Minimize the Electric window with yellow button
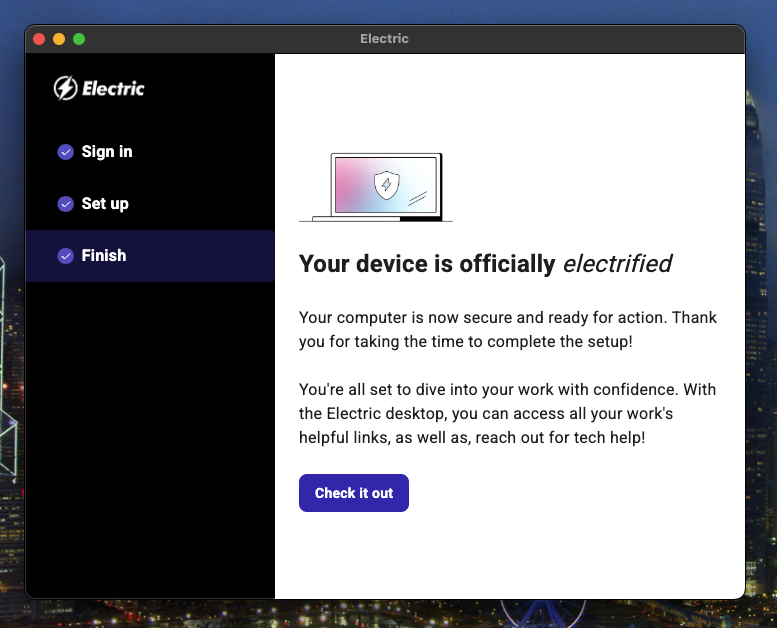Viewport: 777px width, 628px height. click(x=59, y=39)
